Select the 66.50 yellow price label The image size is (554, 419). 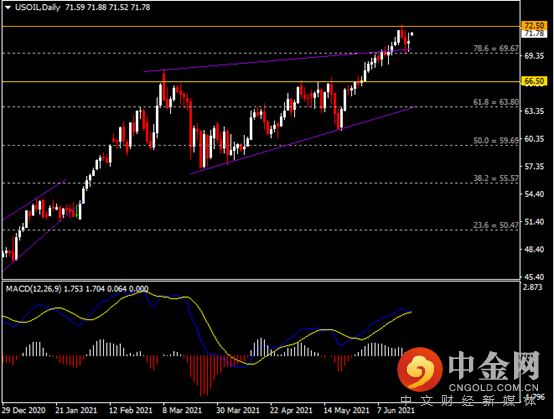[534, 81]
